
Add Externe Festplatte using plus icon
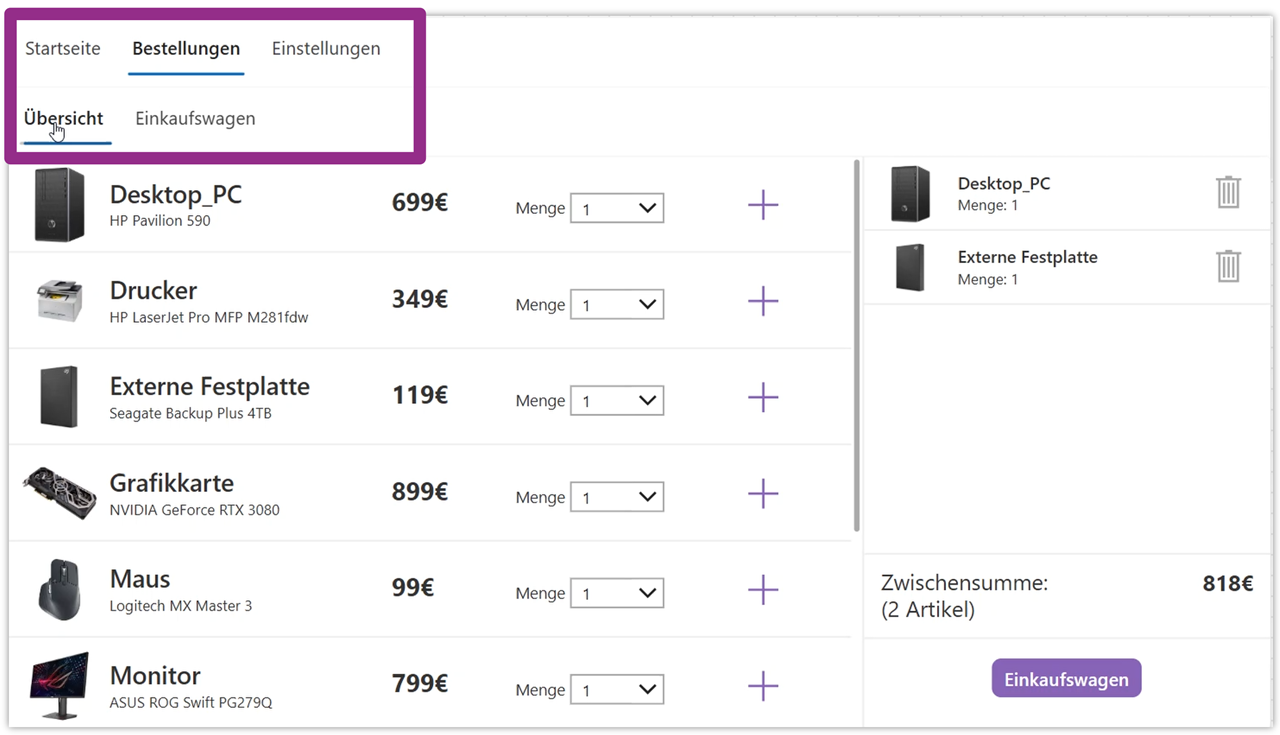[763, 398]
